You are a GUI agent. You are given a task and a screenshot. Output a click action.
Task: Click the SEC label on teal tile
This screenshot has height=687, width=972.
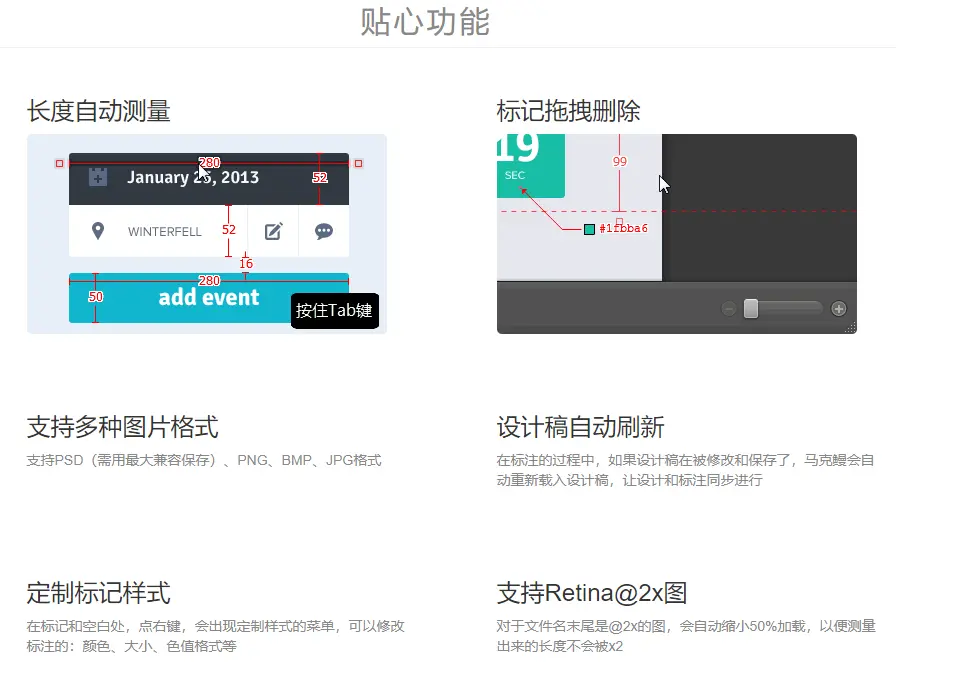(515, 175)
